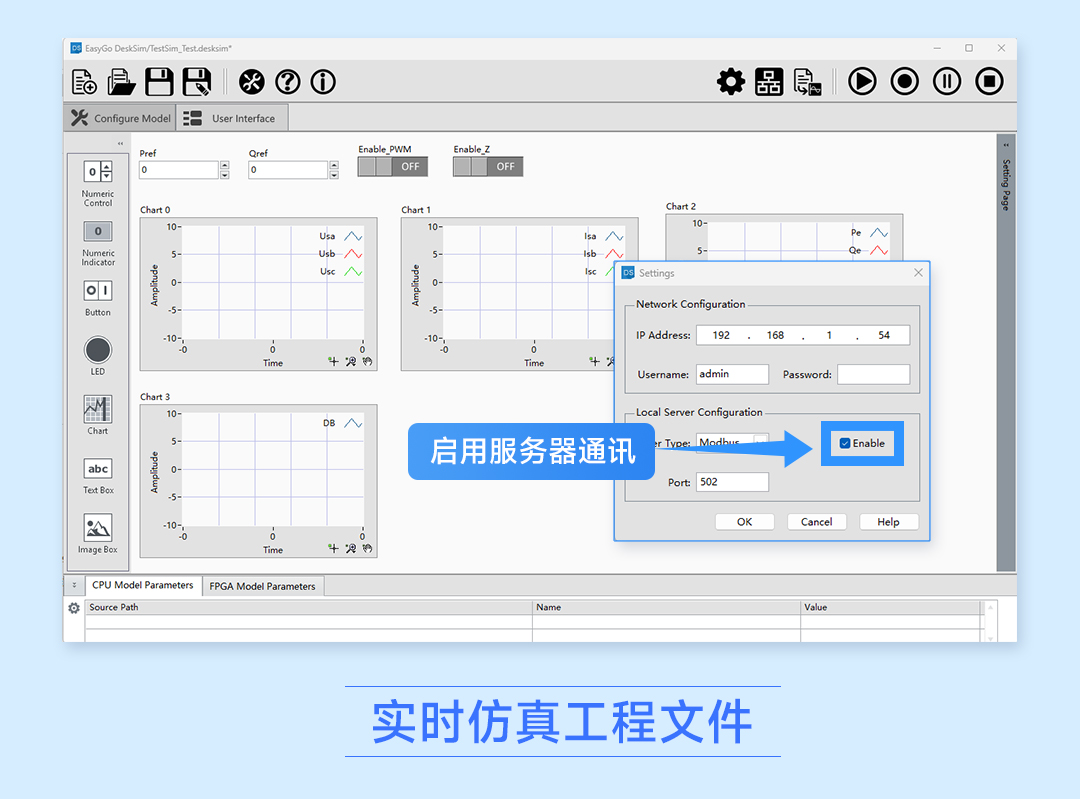
Task: Select the Chart widget in palette
Action: (x=98, y=415)
